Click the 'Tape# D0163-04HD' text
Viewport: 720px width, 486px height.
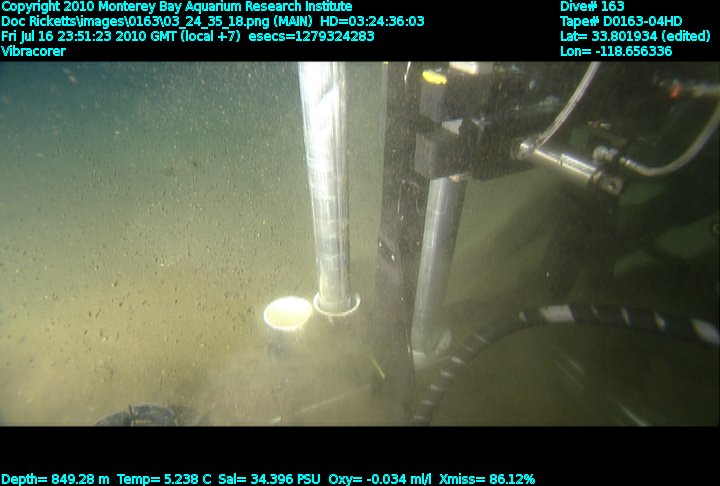tap(621, 22)
